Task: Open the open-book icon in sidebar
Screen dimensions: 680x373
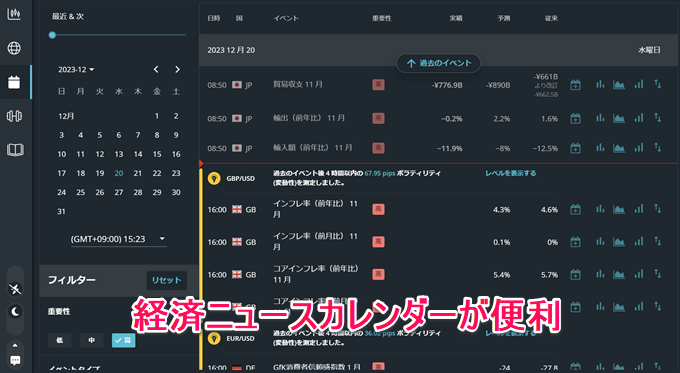Action: click(15, 150)
